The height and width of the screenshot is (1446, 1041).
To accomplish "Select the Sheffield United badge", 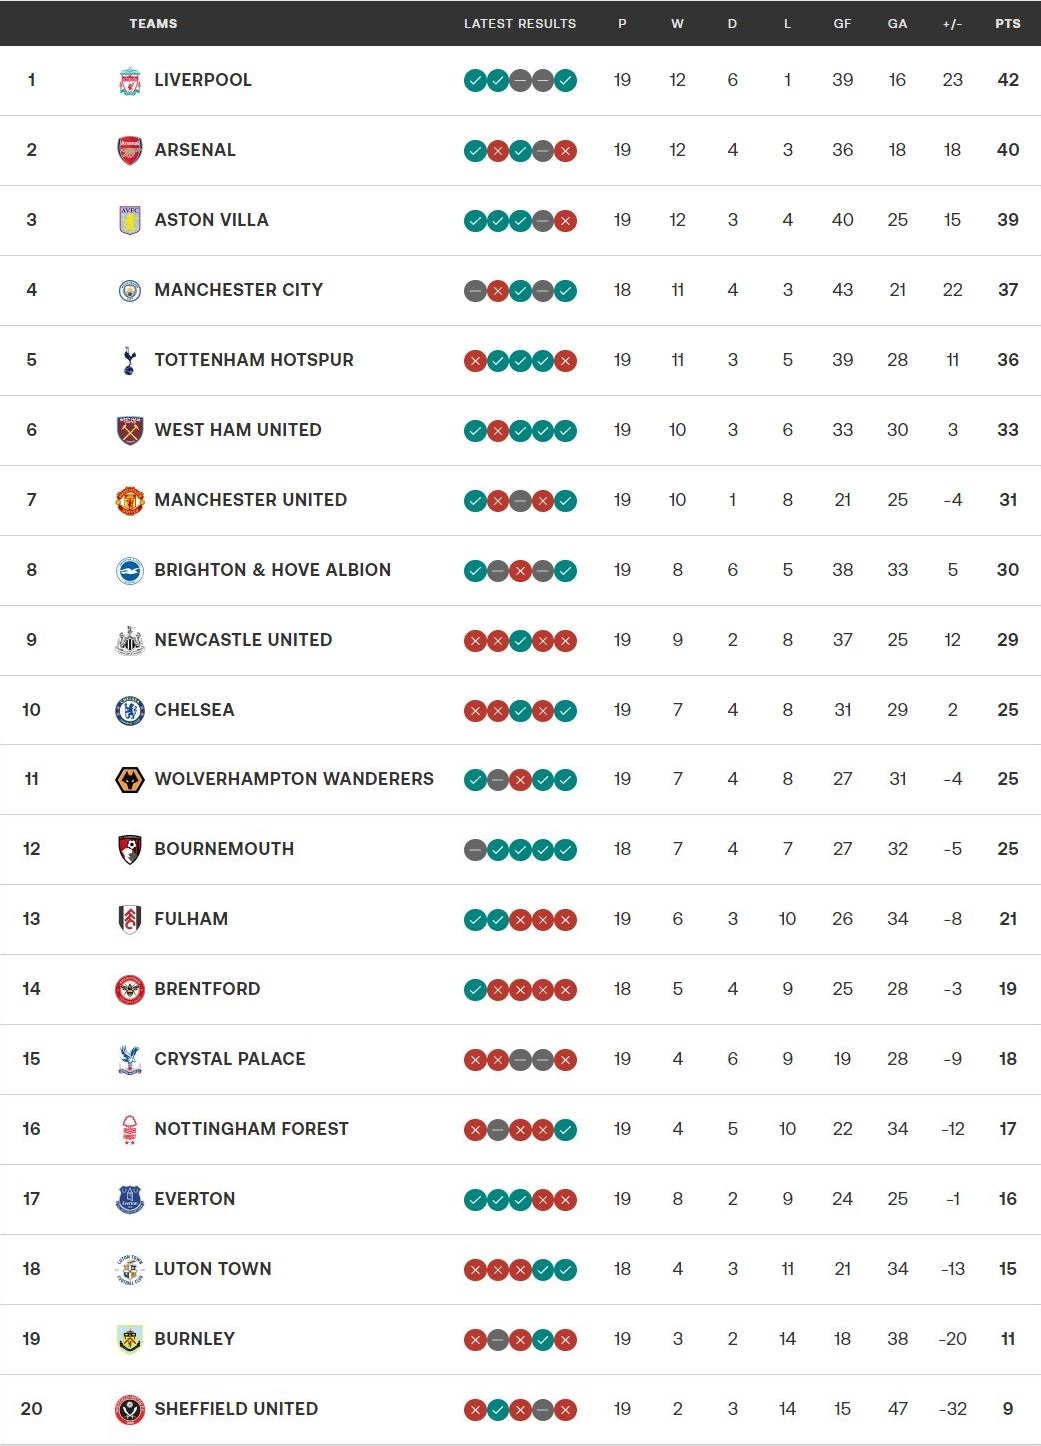I will (x=131, y=1408).
